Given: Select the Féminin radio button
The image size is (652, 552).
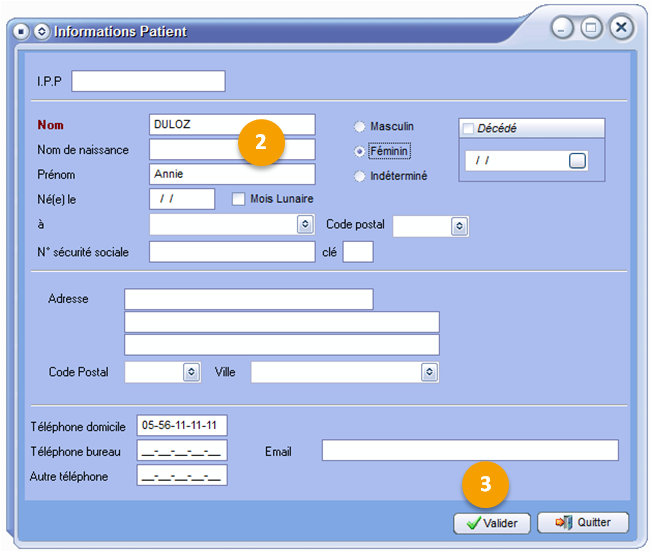Looking at the screenshot, I should pyautogui.click(x=359, y=151).
